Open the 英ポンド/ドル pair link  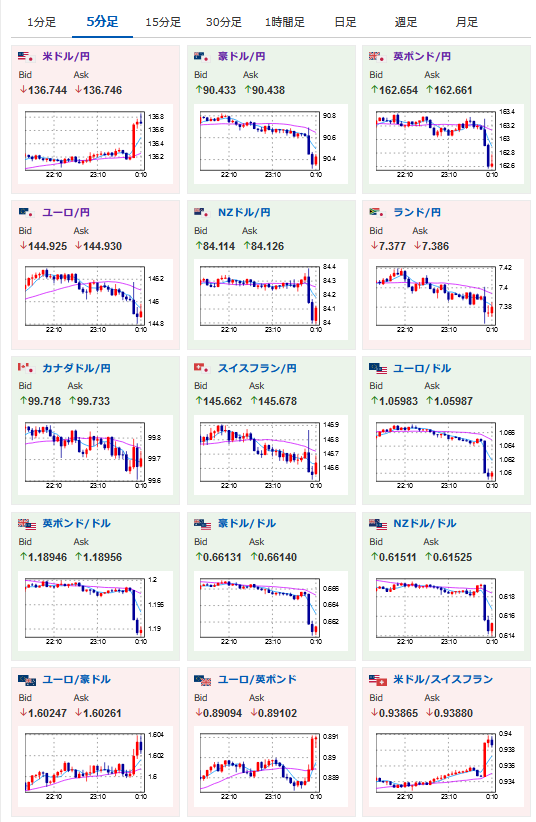[x=77, y=523]
